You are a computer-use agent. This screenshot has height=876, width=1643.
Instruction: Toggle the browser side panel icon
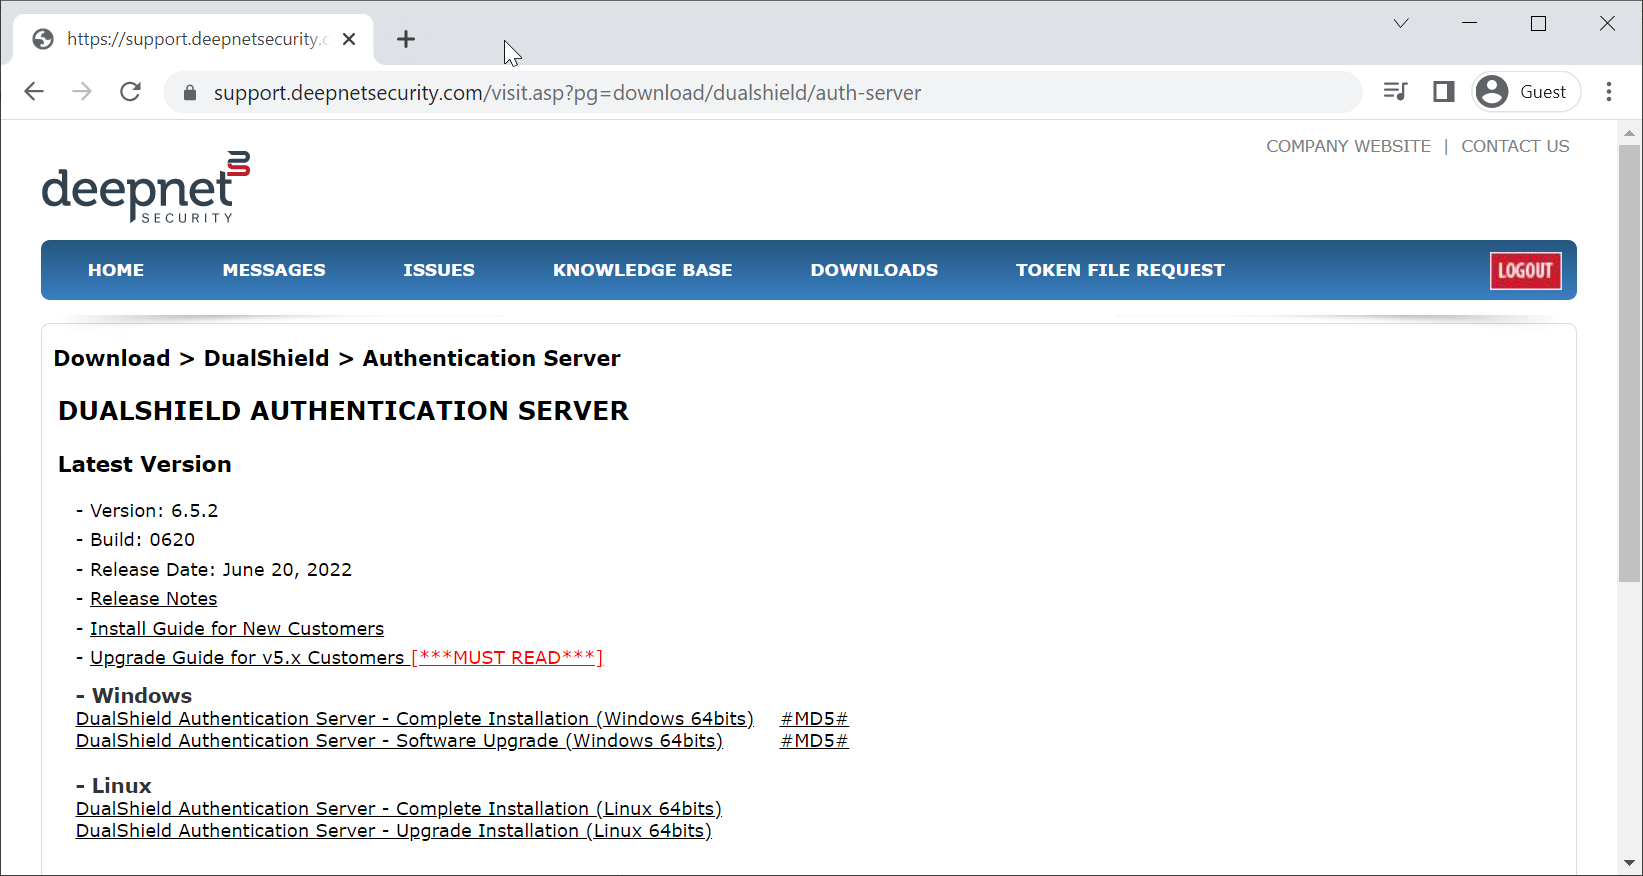pyautogui.click(x=1443, y=92)
